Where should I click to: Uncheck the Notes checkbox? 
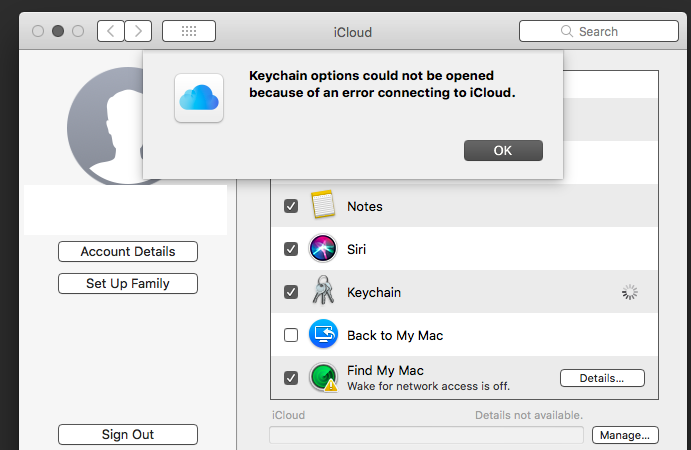291,206
